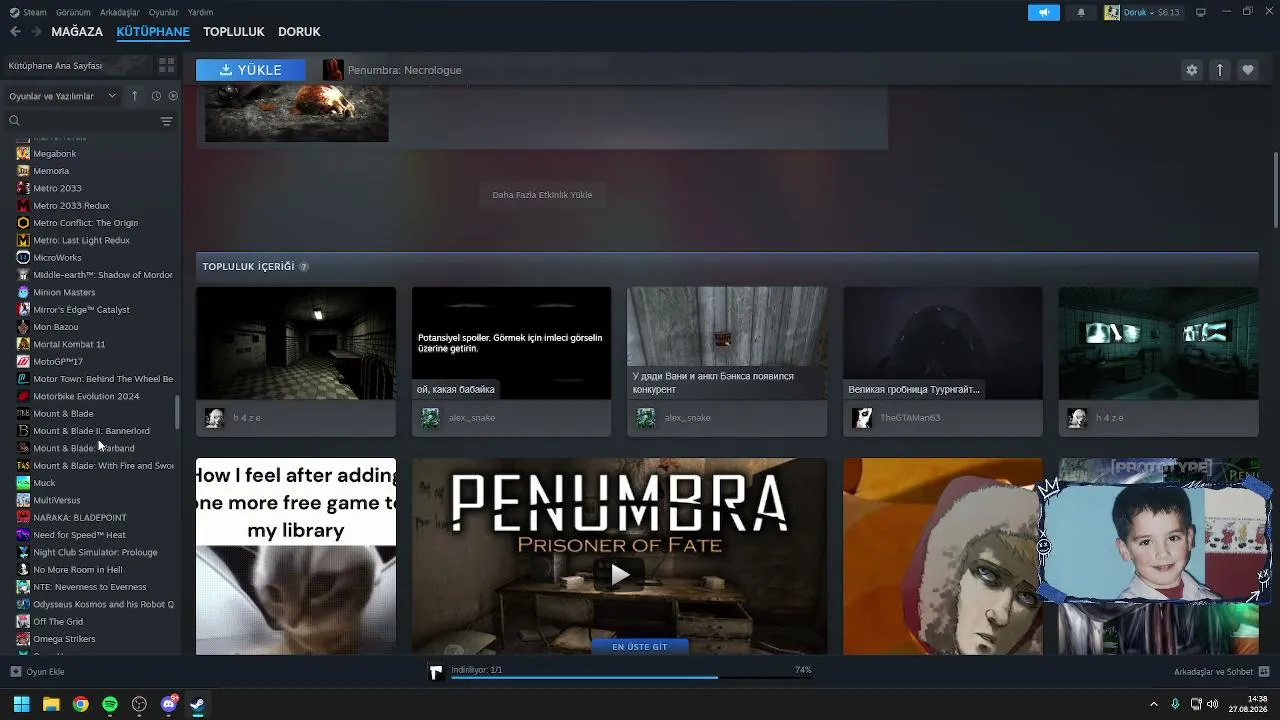Go back with the navigation back arrow

(15, 32)
